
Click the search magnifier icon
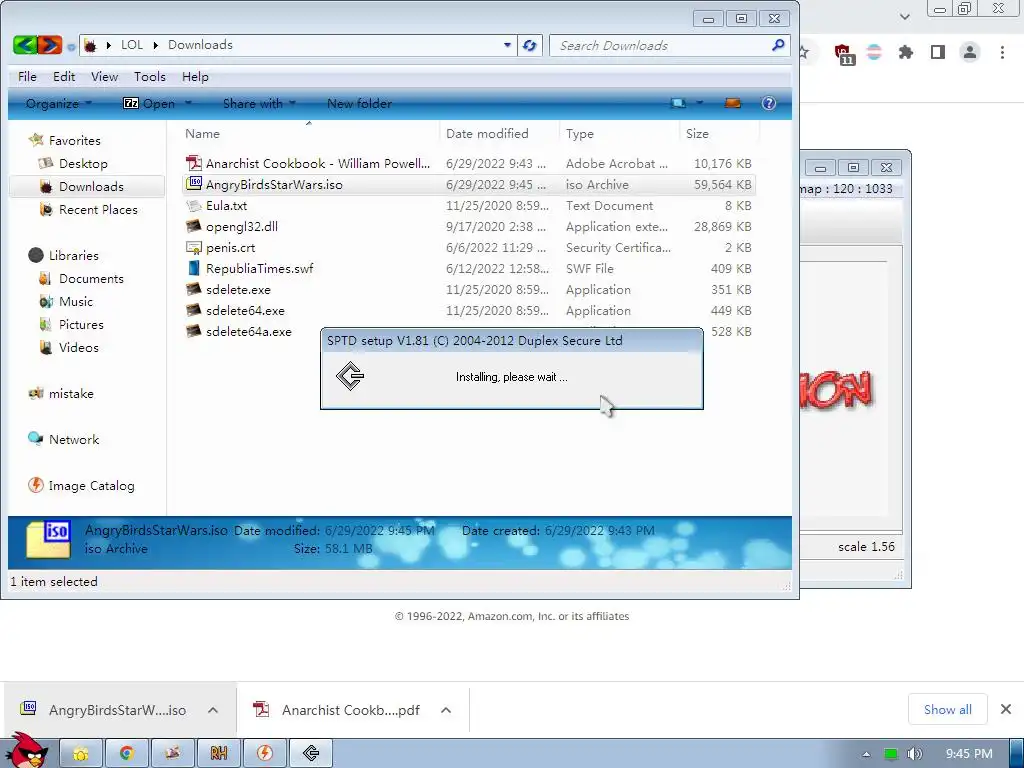(777, 45)
